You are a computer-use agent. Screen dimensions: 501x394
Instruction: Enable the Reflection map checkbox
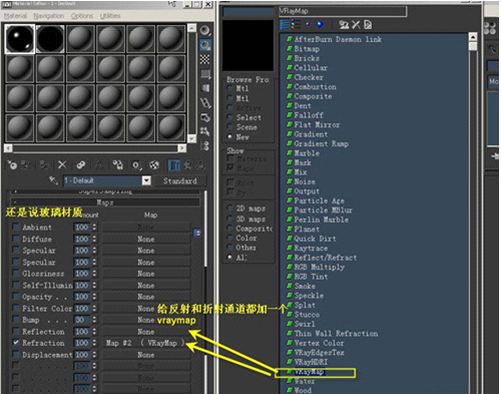(16, 332)
